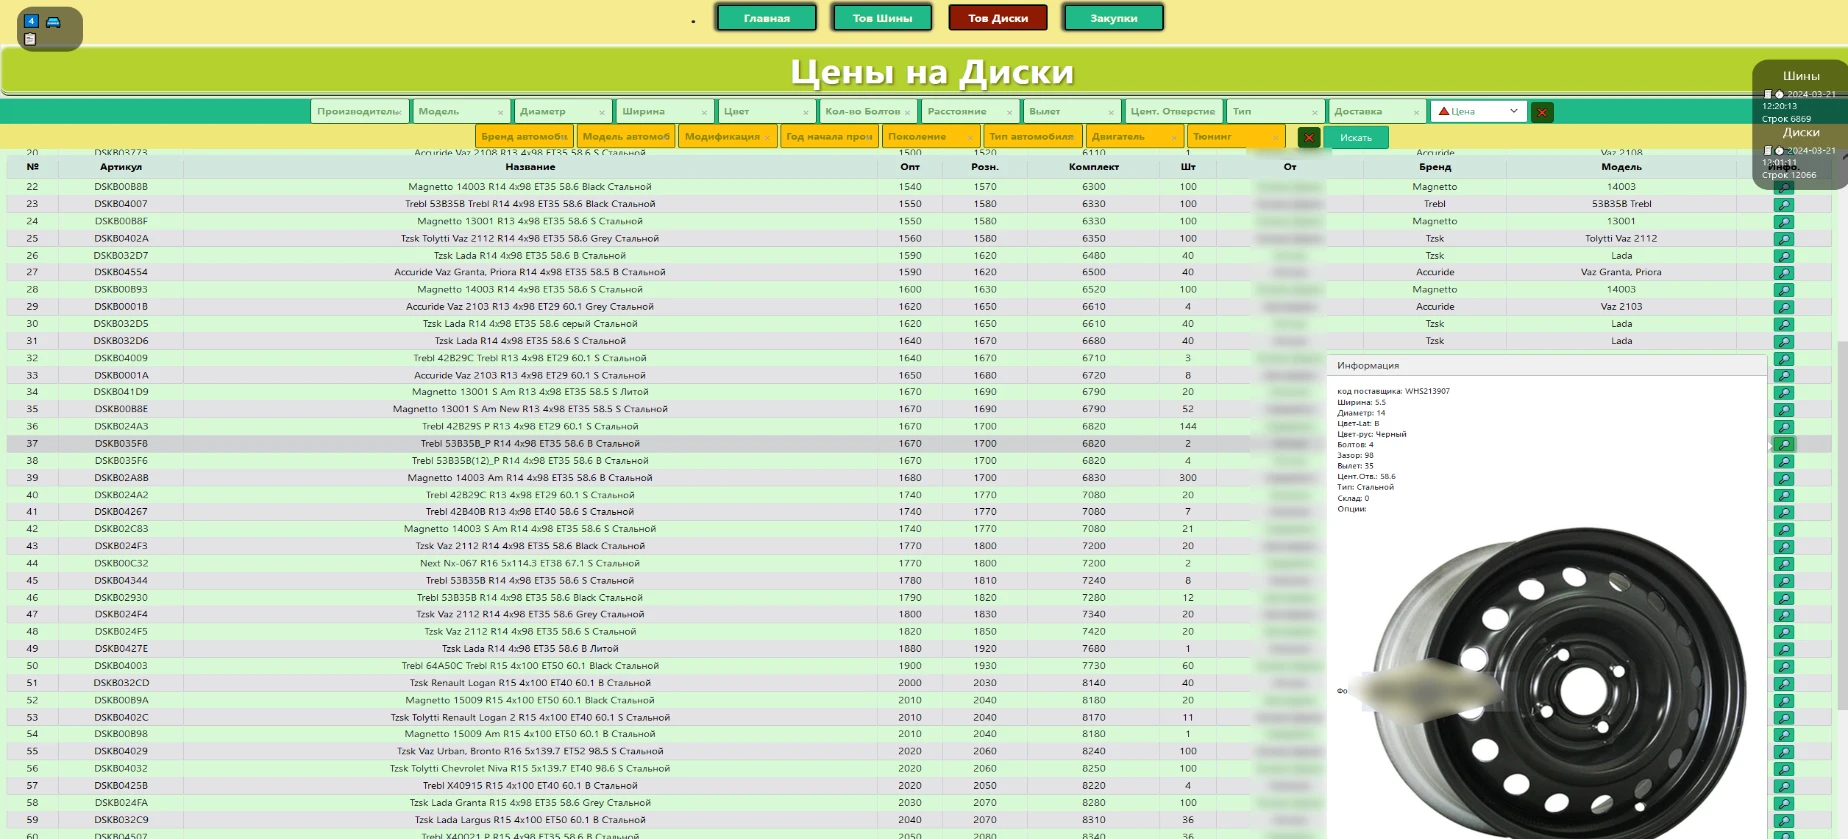Open the Закупки tab
This screenshot has width=1848, height=839.
tap(1114, 18)
